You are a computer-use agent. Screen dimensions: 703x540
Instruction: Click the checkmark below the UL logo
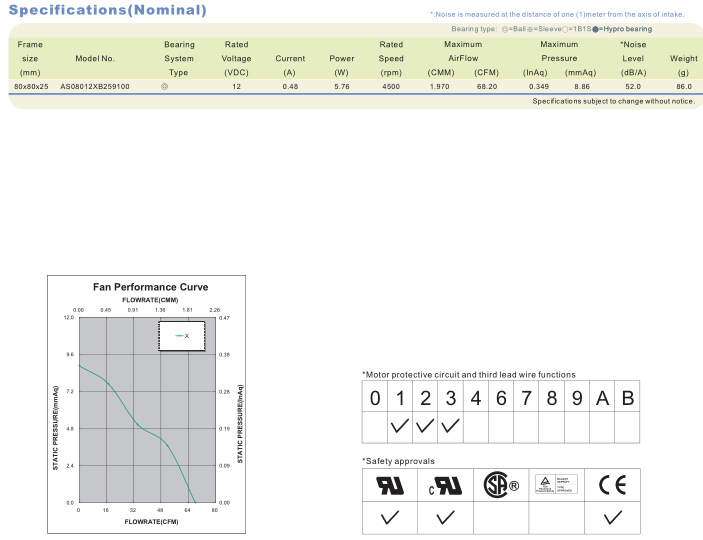coord(390,518)
